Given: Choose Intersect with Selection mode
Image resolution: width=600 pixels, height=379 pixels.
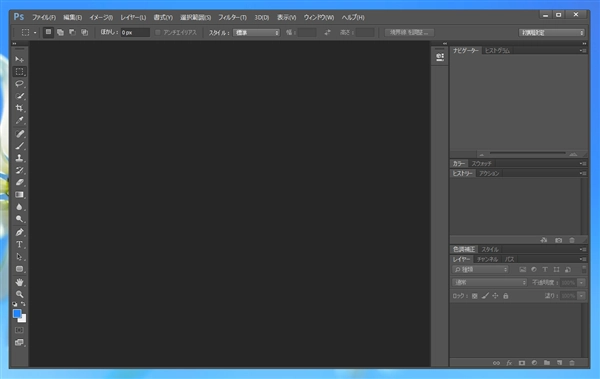Looking at the screenshot, I should pyautogui.click(x=85, y=32).
